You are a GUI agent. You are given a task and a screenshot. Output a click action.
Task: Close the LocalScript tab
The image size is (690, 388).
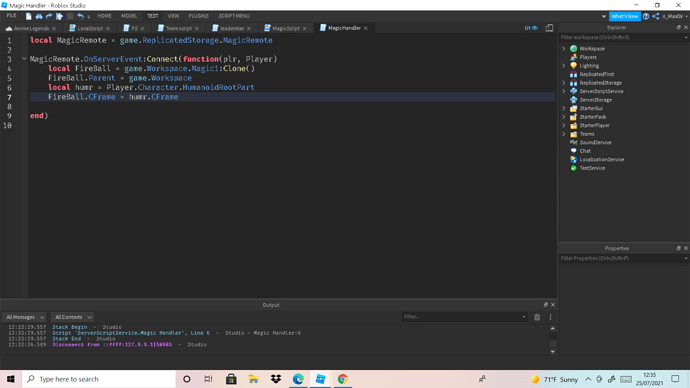coord(108,28)
